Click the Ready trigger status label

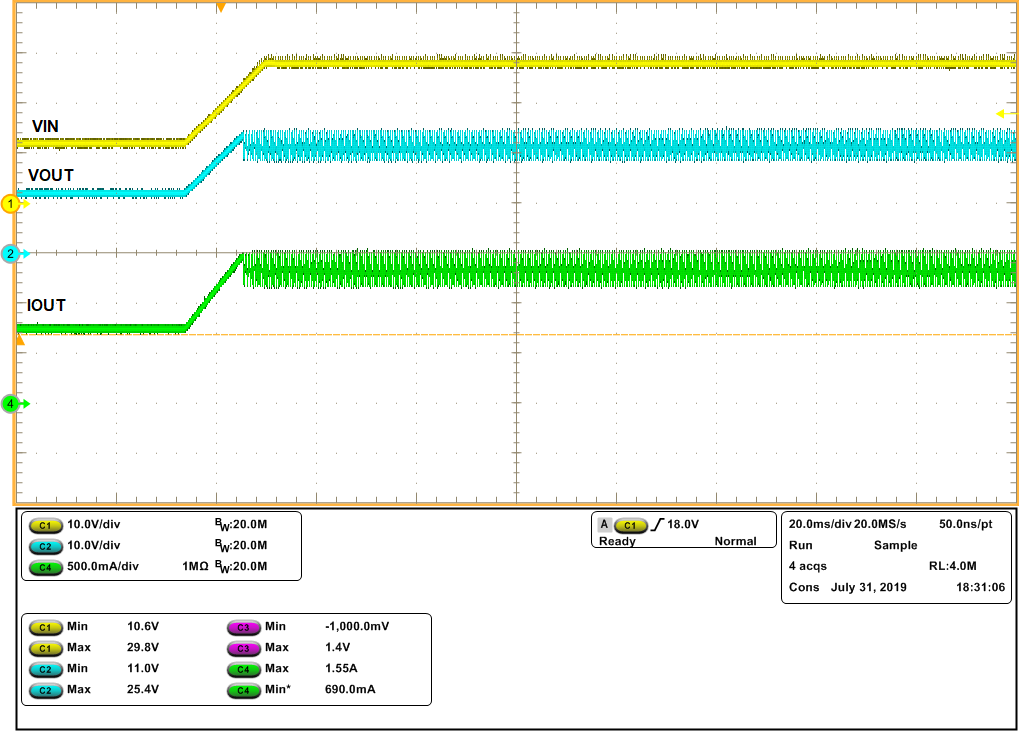click(x=617, y=540)
